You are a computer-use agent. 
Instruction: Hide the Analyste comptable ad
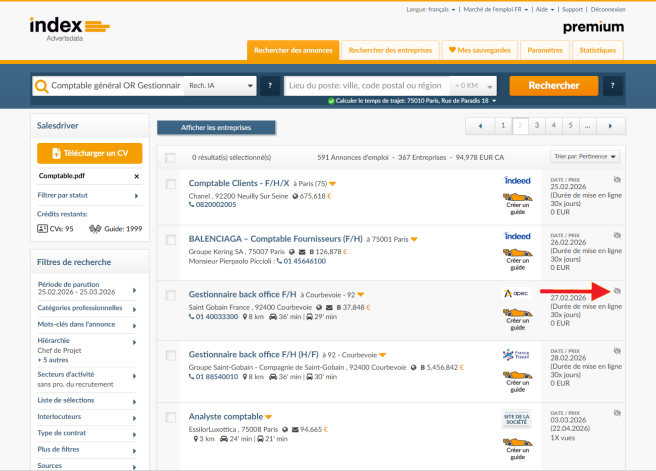617,413
